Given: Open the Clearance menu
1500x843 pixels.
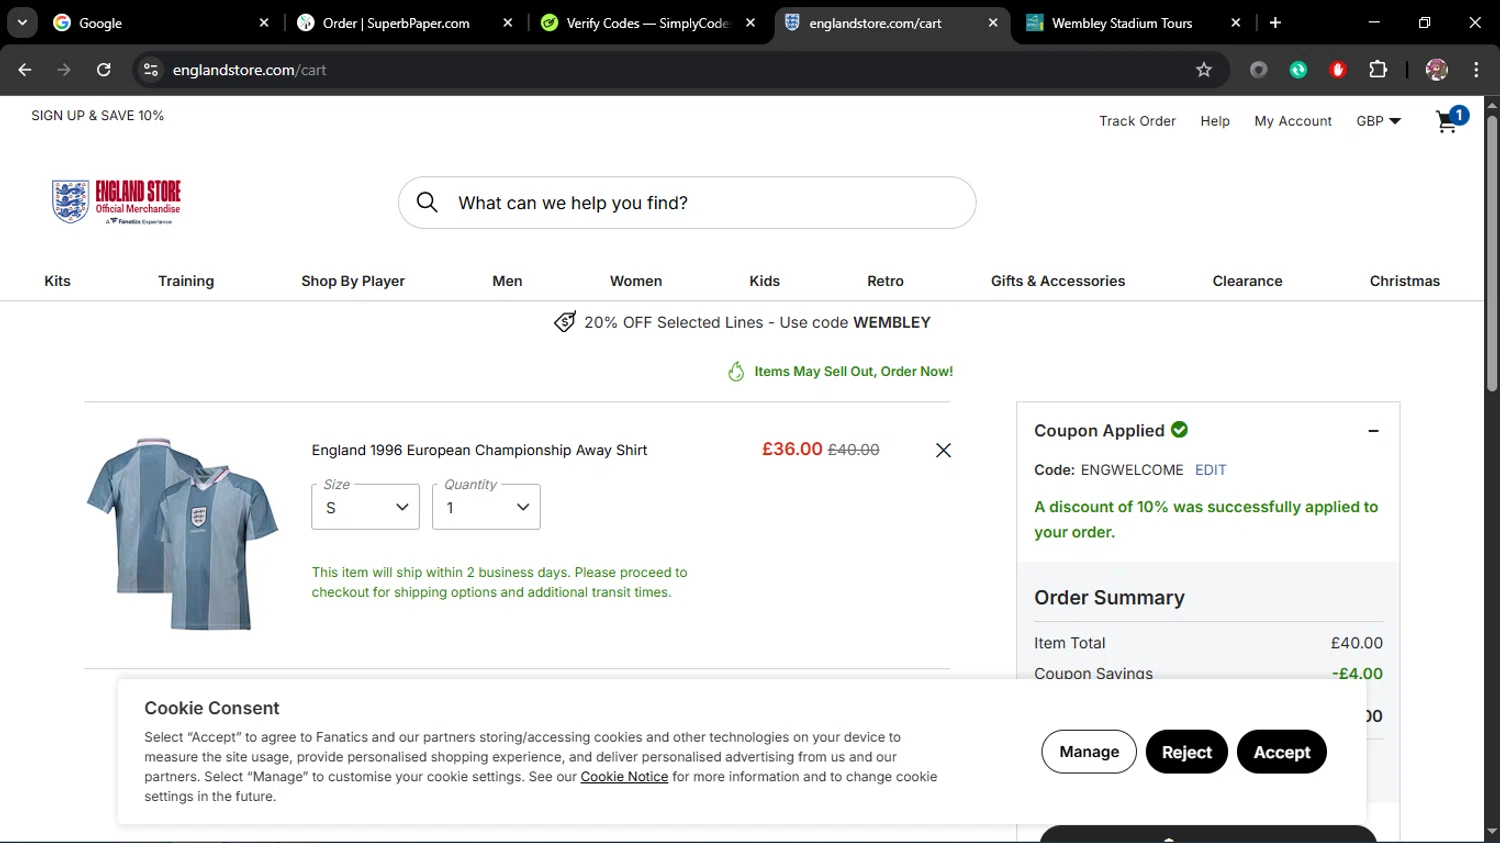Looking at the screenshot, I should pyautogui.click(x=1247, y=281).
